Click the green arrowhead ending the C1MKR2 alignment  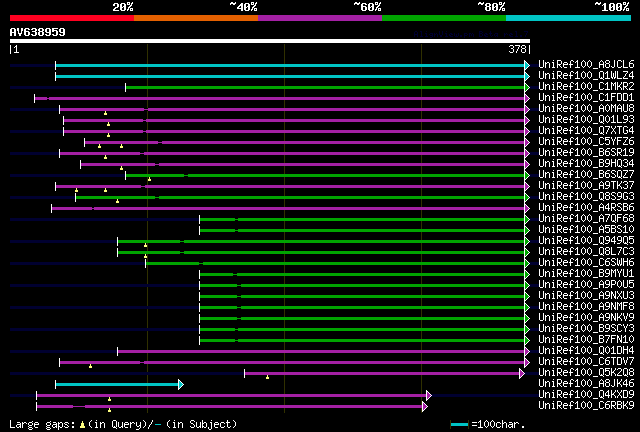[527, 87]
